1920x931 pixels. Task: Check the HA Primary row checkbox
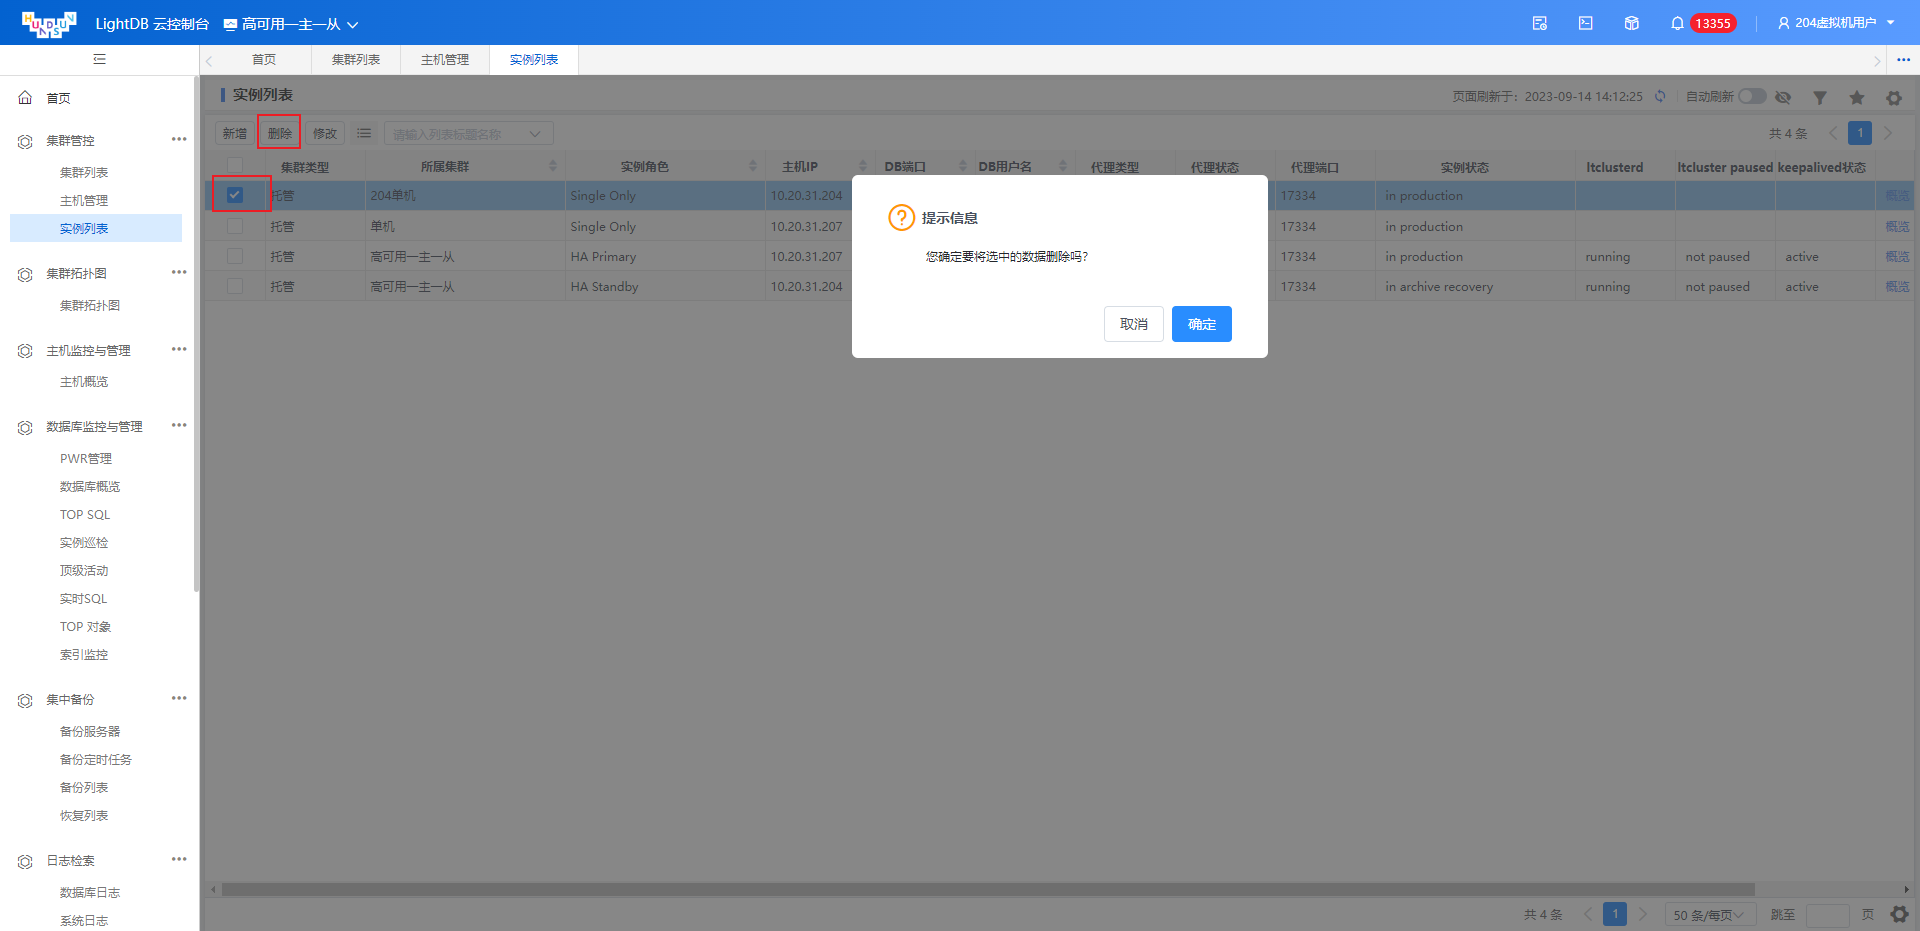pyautogui.click(x=235, y=256)
